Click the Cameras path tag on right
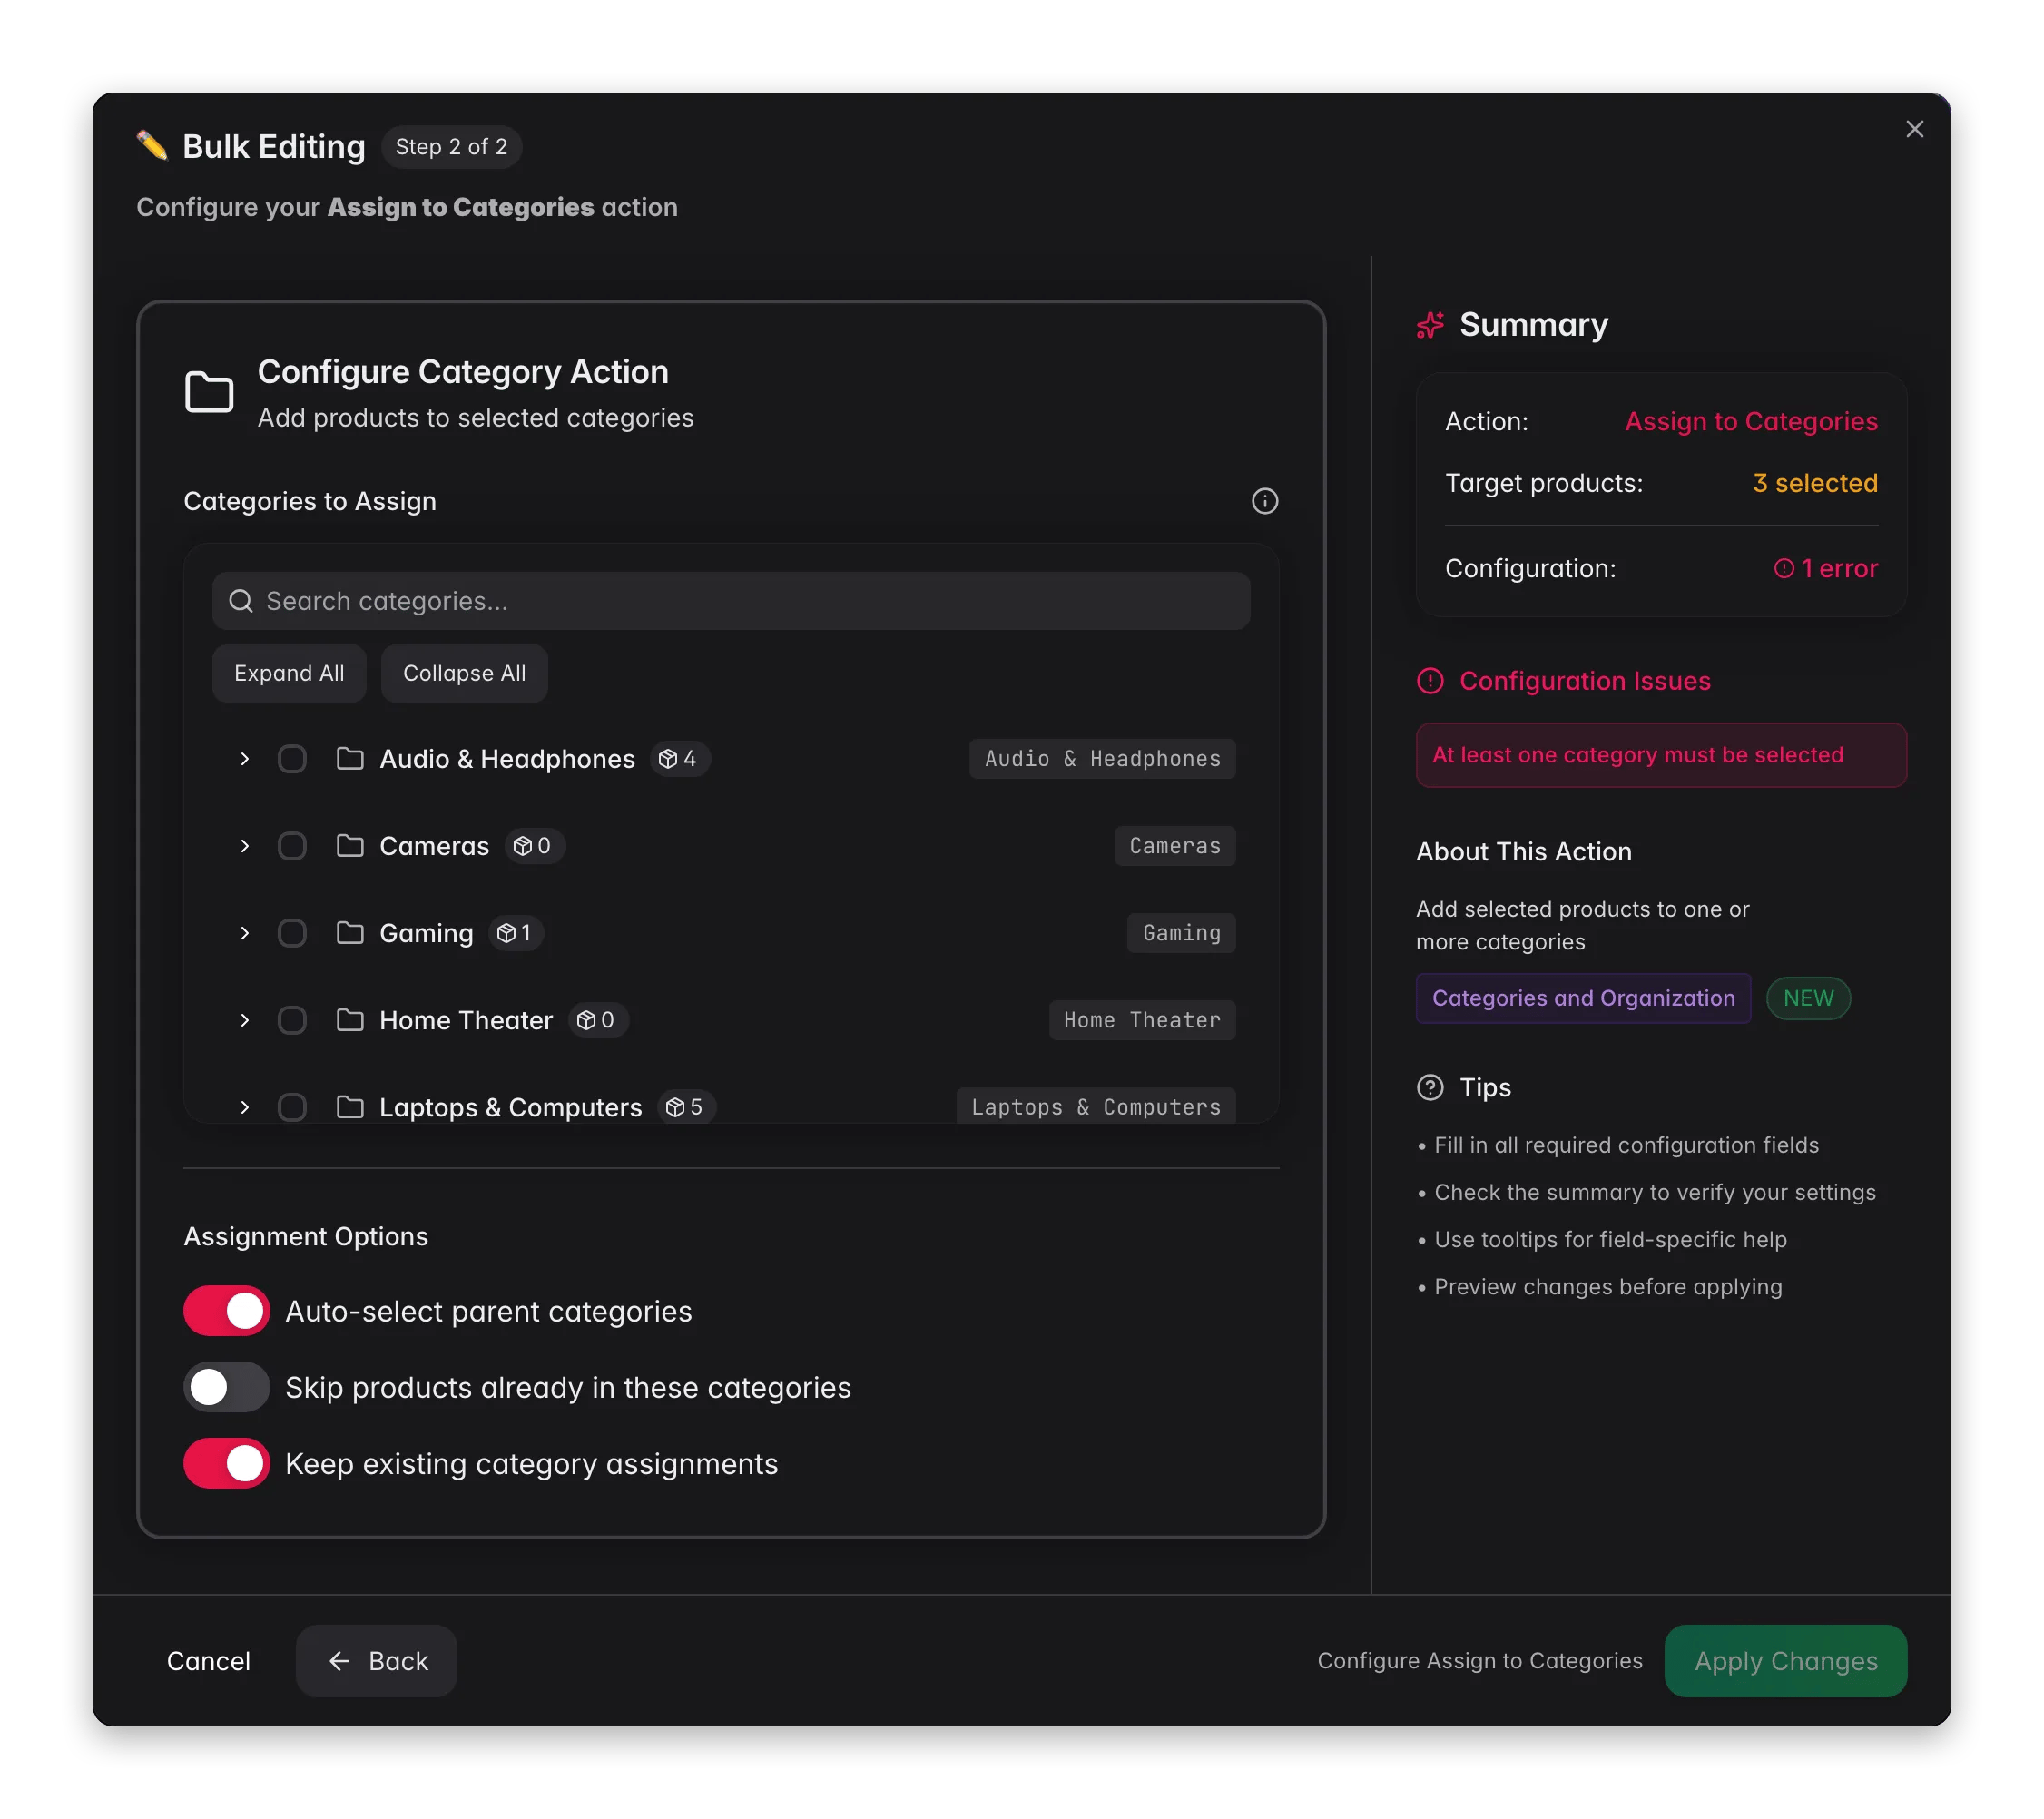Viewport: 2044px width, 1819px height. point(1175,845)
